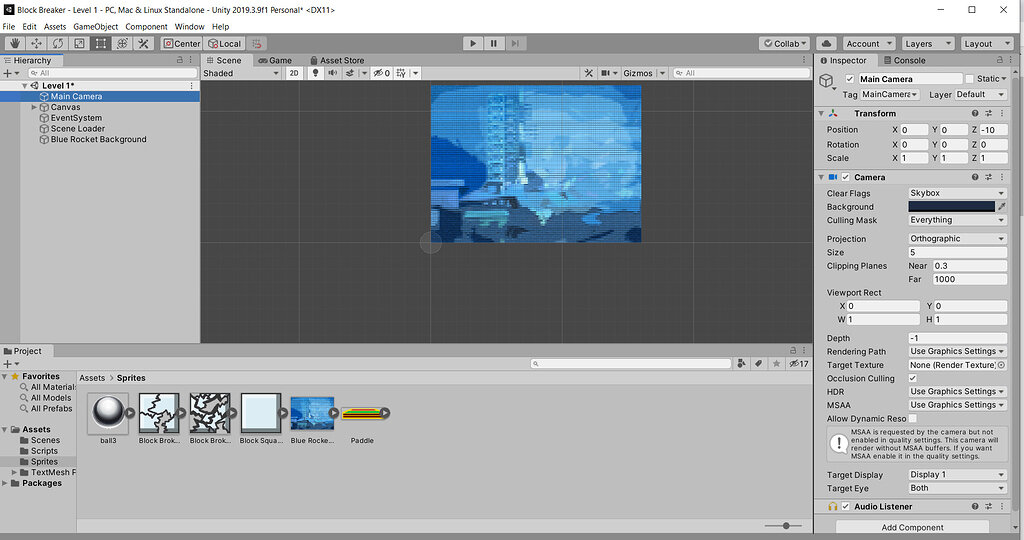Enable Allow Dynamic Resolution checkbox
Viewport: 1024px width, 540px height.
pyautogui.click(x=912, y=419)
